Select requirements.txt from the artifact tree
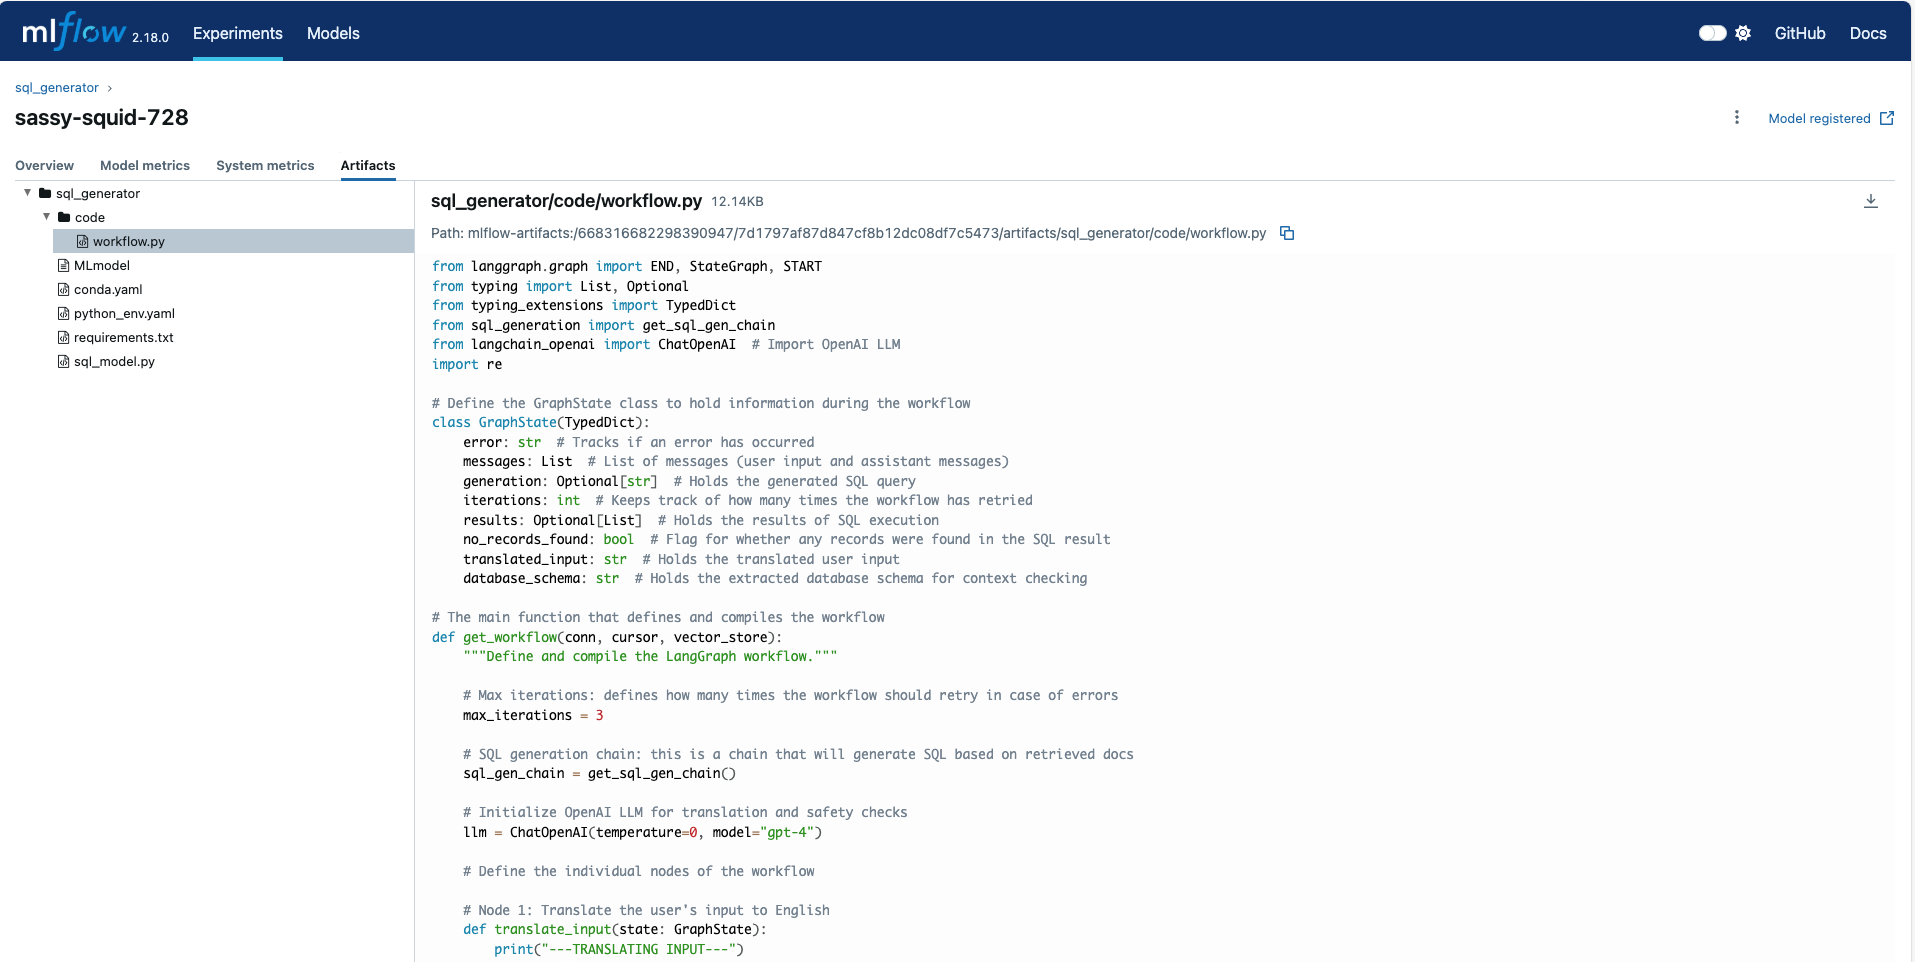The image size is (1915, 962). click(x=123, y=337)
